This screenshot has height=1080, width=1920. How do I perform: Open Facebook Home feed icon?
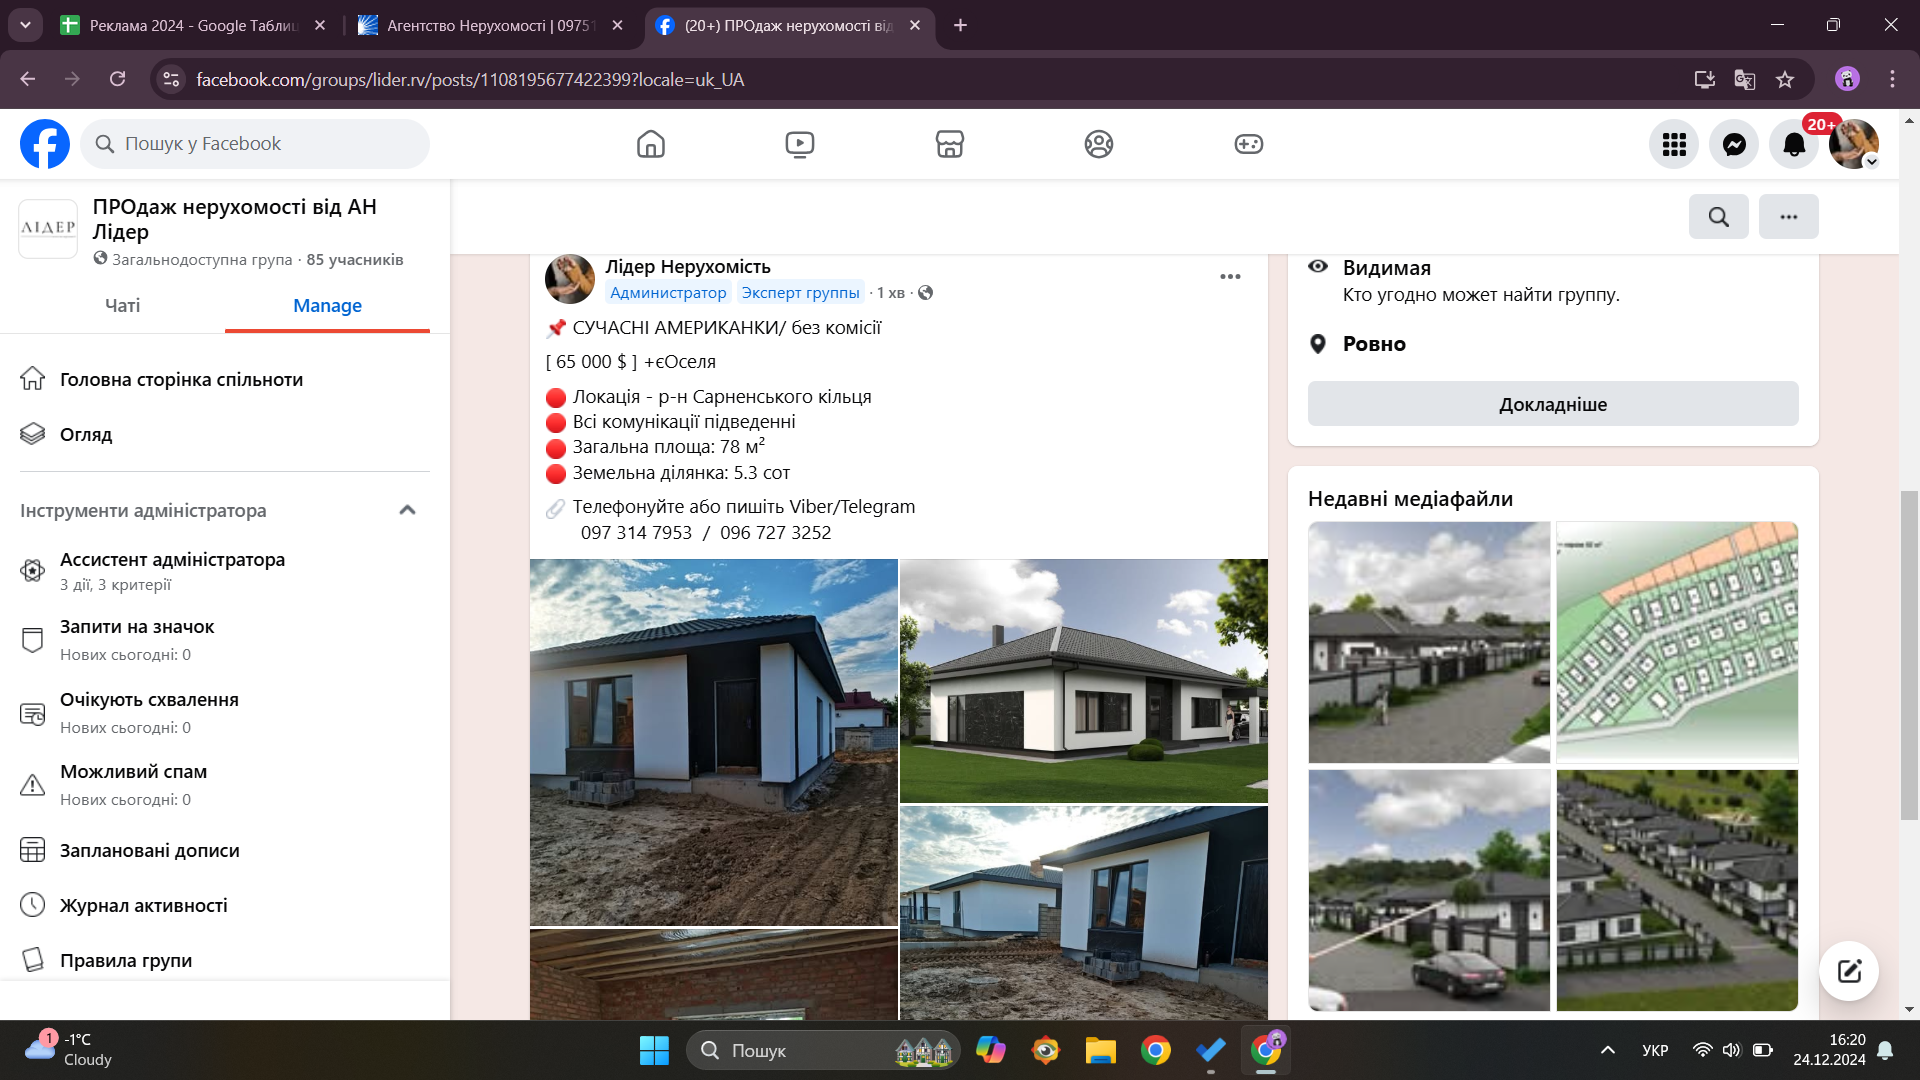pyautogui.click(x=650, y=144)
